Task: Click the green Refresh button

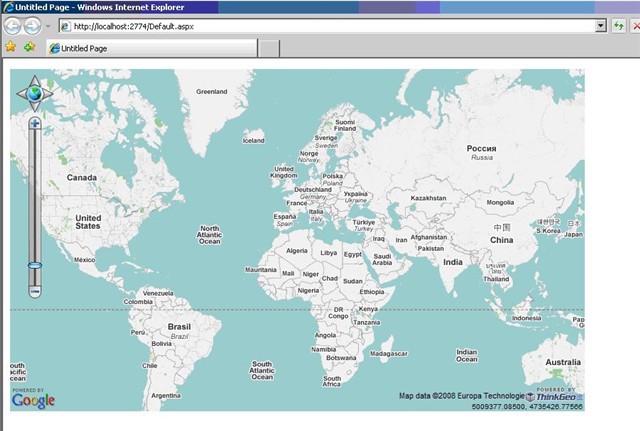Action: coord(619,26)
